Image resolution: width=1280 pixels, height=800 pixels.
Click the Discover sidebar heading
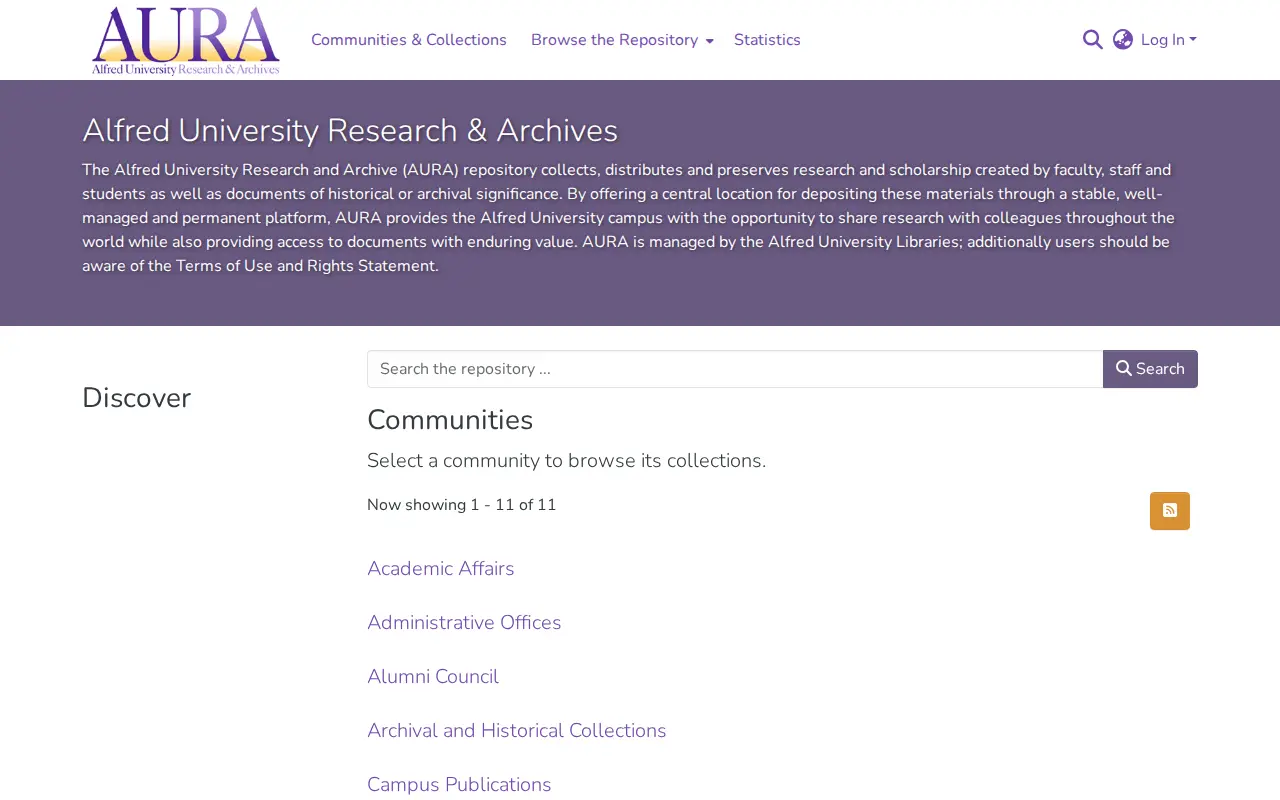coord(136,398)
